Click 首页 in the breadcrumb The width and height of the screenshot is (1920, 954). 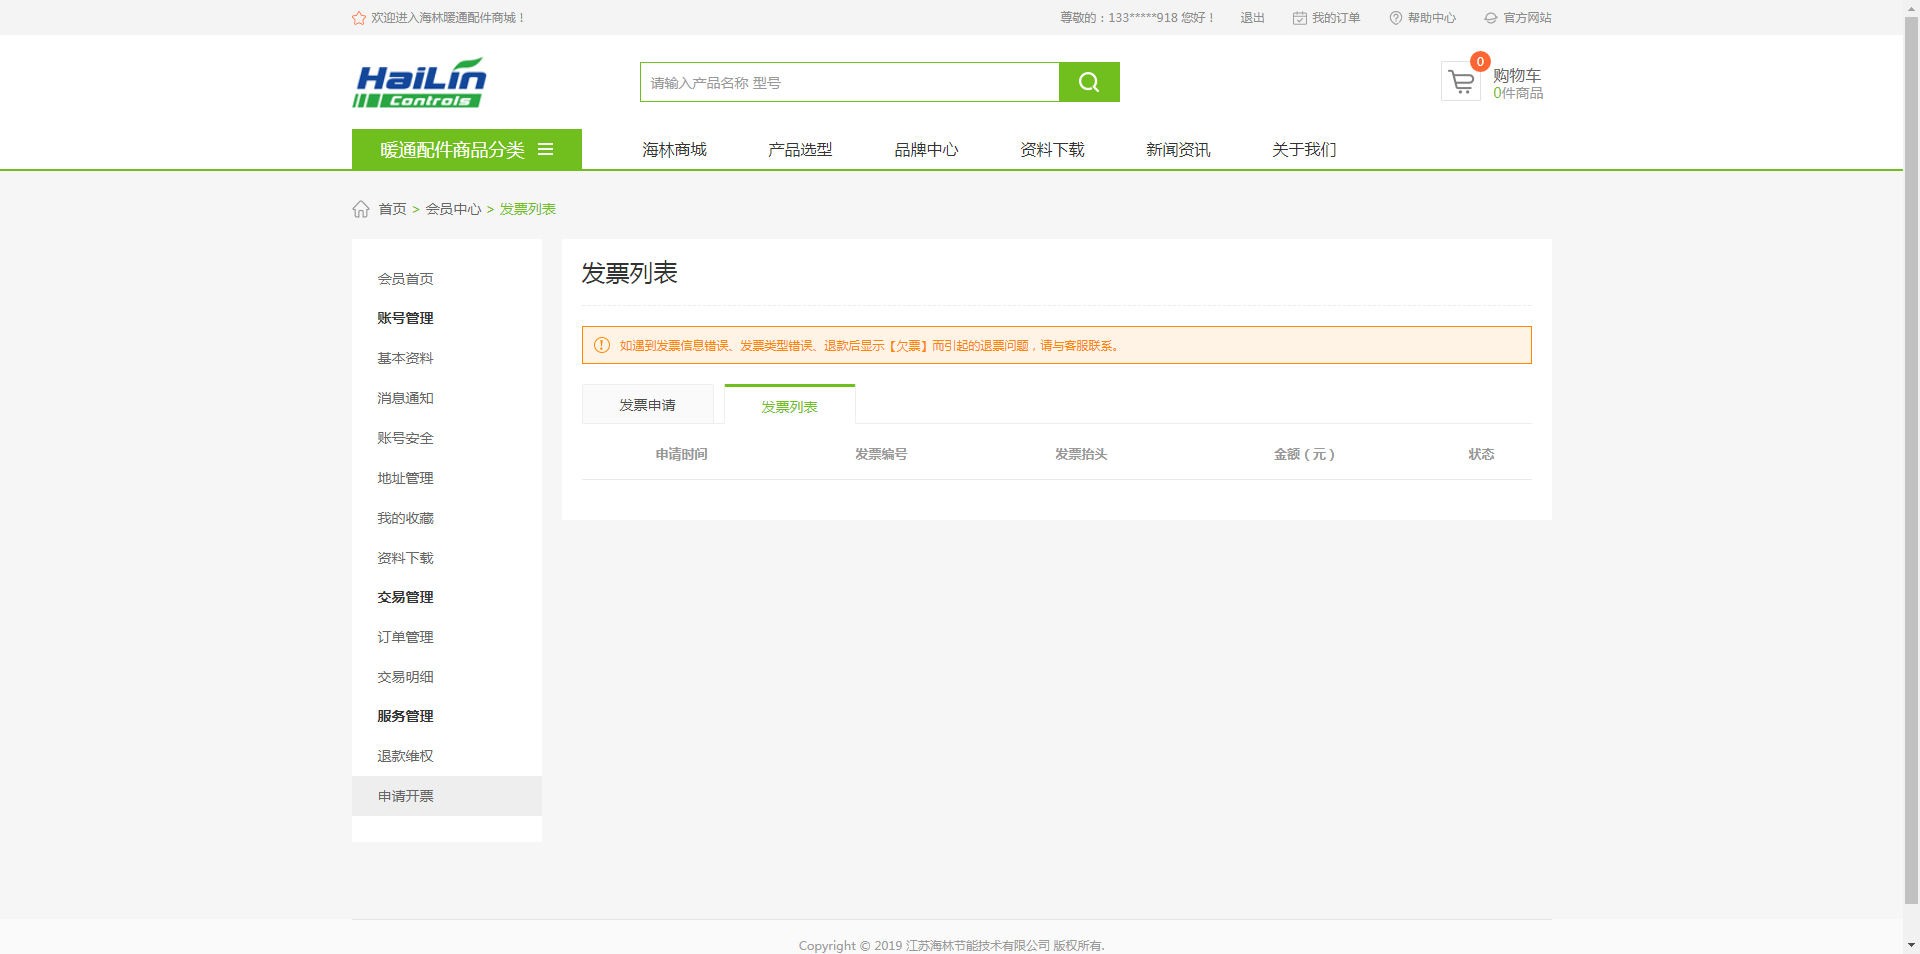click(392, 209)
